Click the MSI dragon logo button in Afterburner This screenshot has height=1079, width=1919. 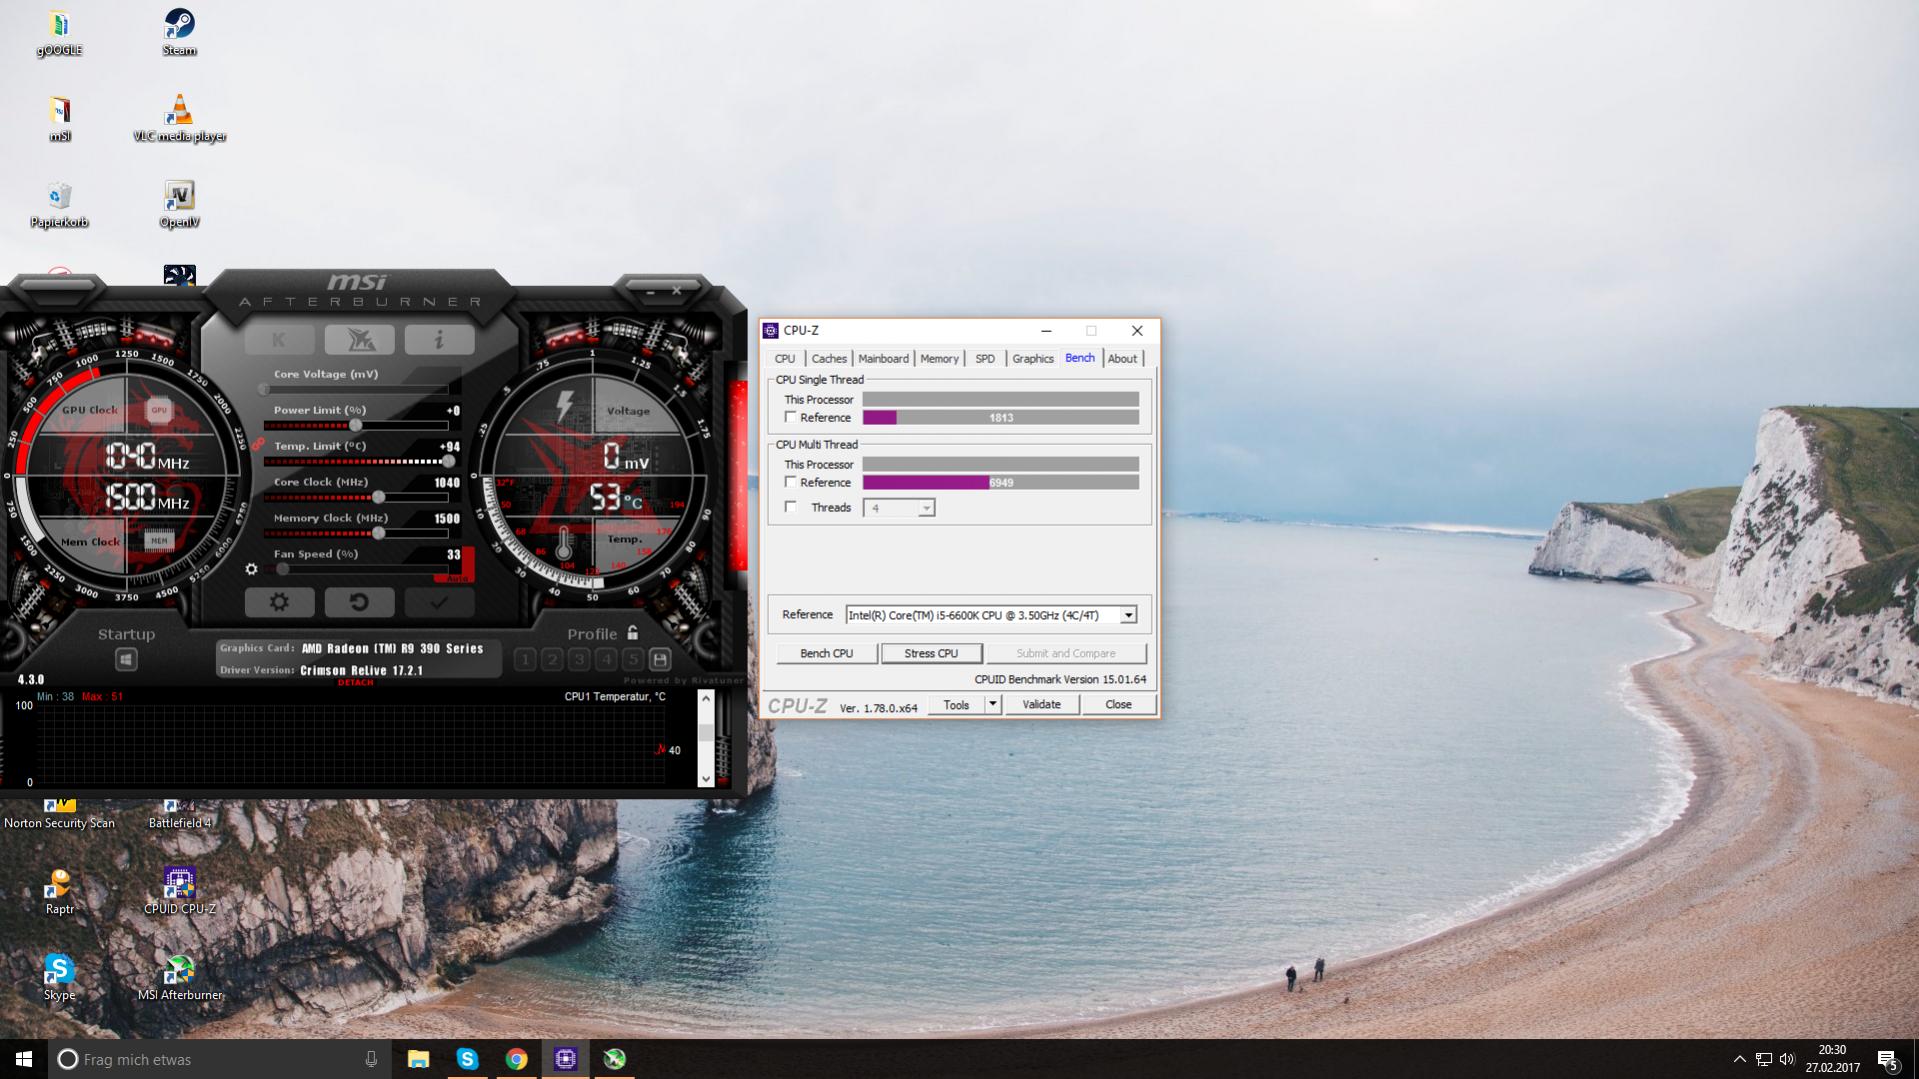[x=359, y=340]
